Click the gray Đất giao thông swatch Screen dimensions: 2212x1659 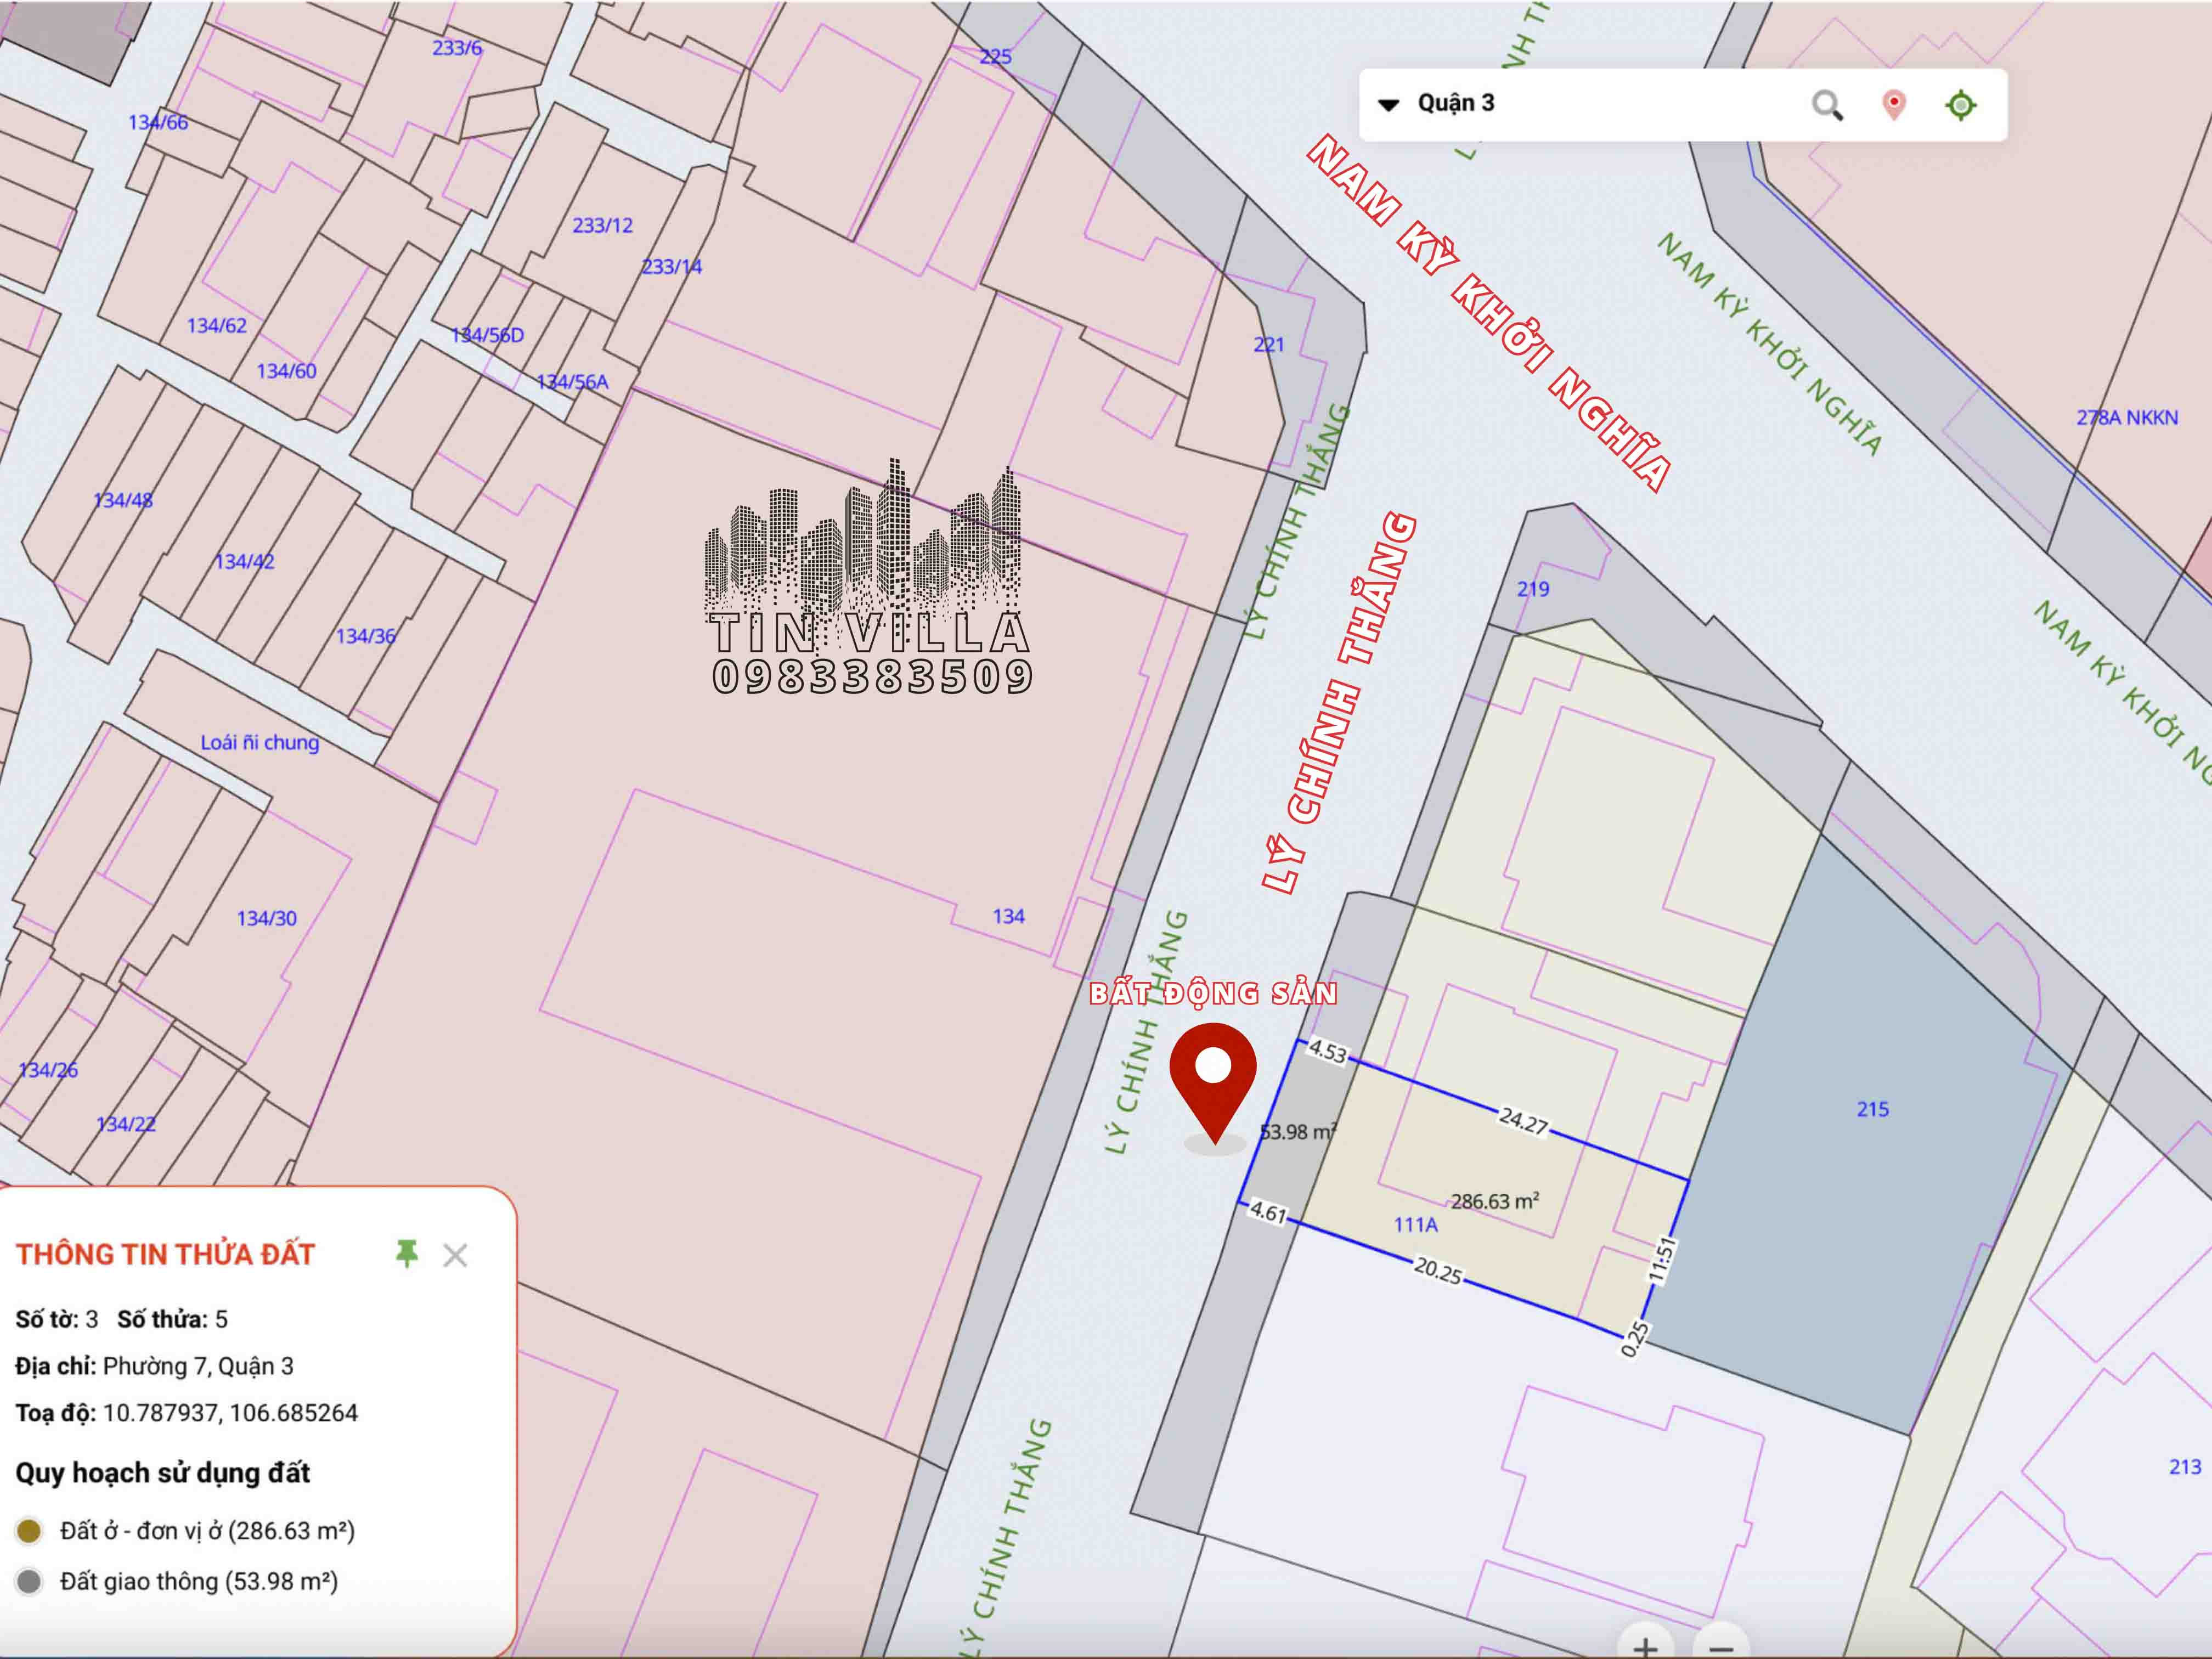(x=29, y=1581)
